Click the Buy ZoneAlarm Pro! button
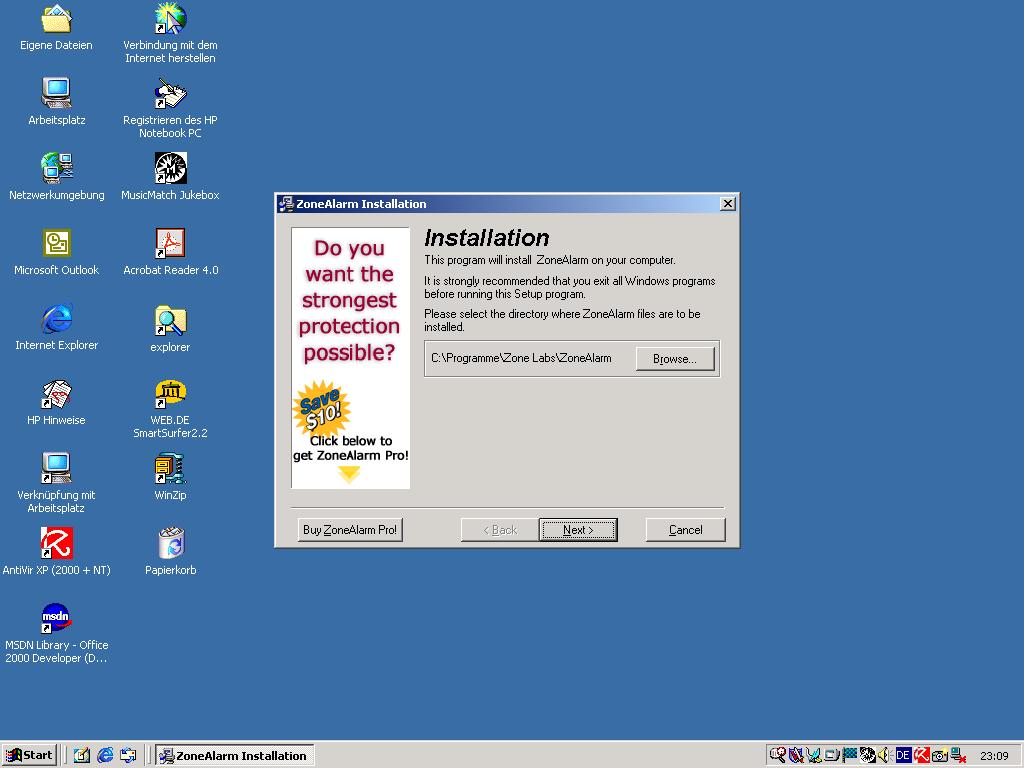This screenshot has height=768, width=1024. (350, 530)
